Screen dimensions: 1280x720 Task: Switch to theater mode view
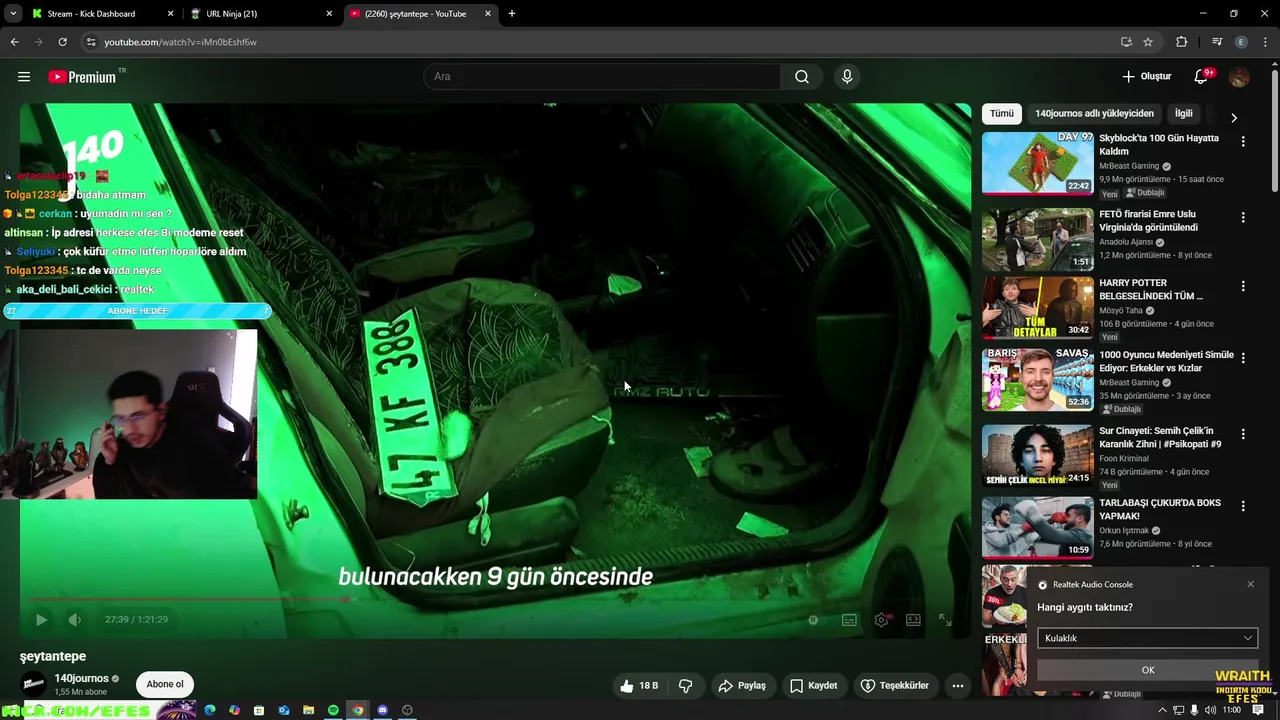(913, 620)
